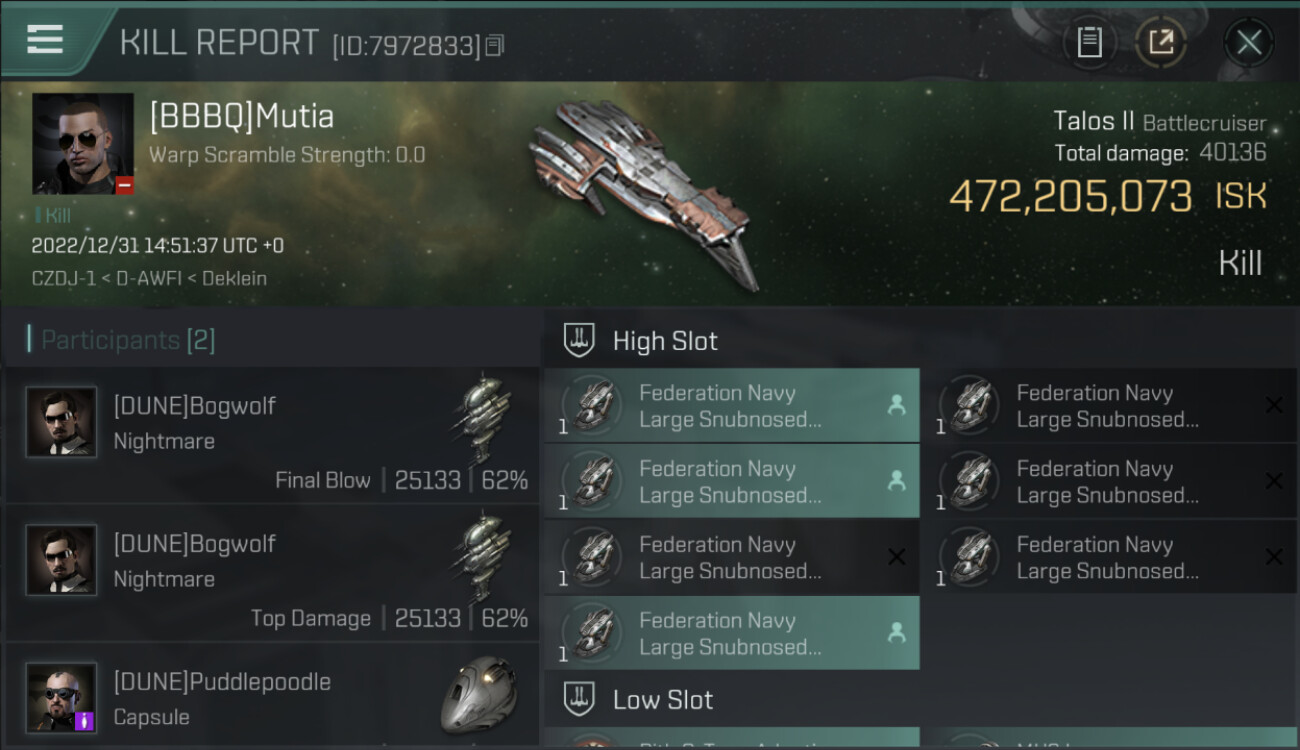The height and width of the screenshot is (750, 1300).
Task: Inspect the Talos II ship image
Action: [640, 190]
